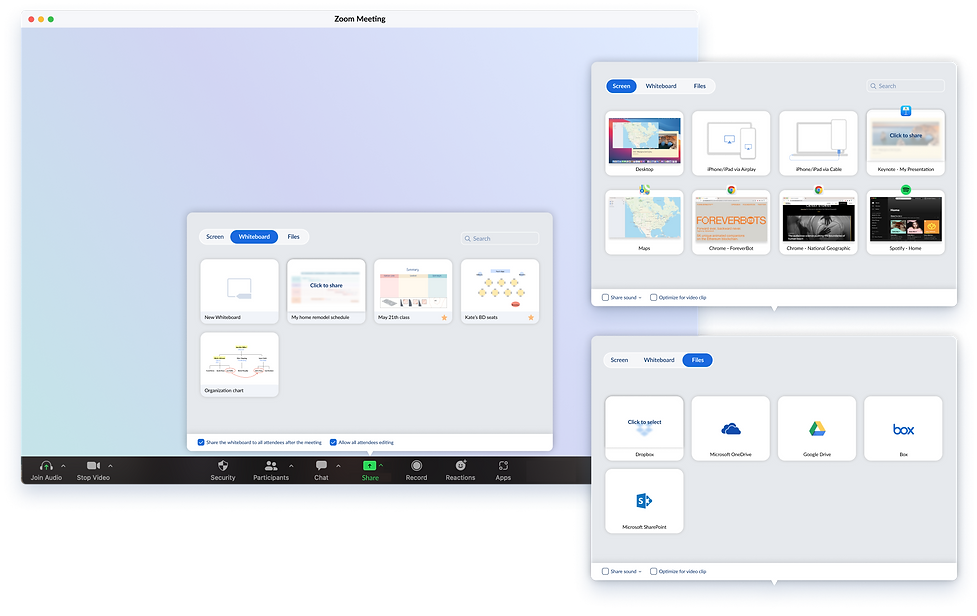Open Reactions from the toolbar
This screenshot has height=616, width=977.
(459, 466)
